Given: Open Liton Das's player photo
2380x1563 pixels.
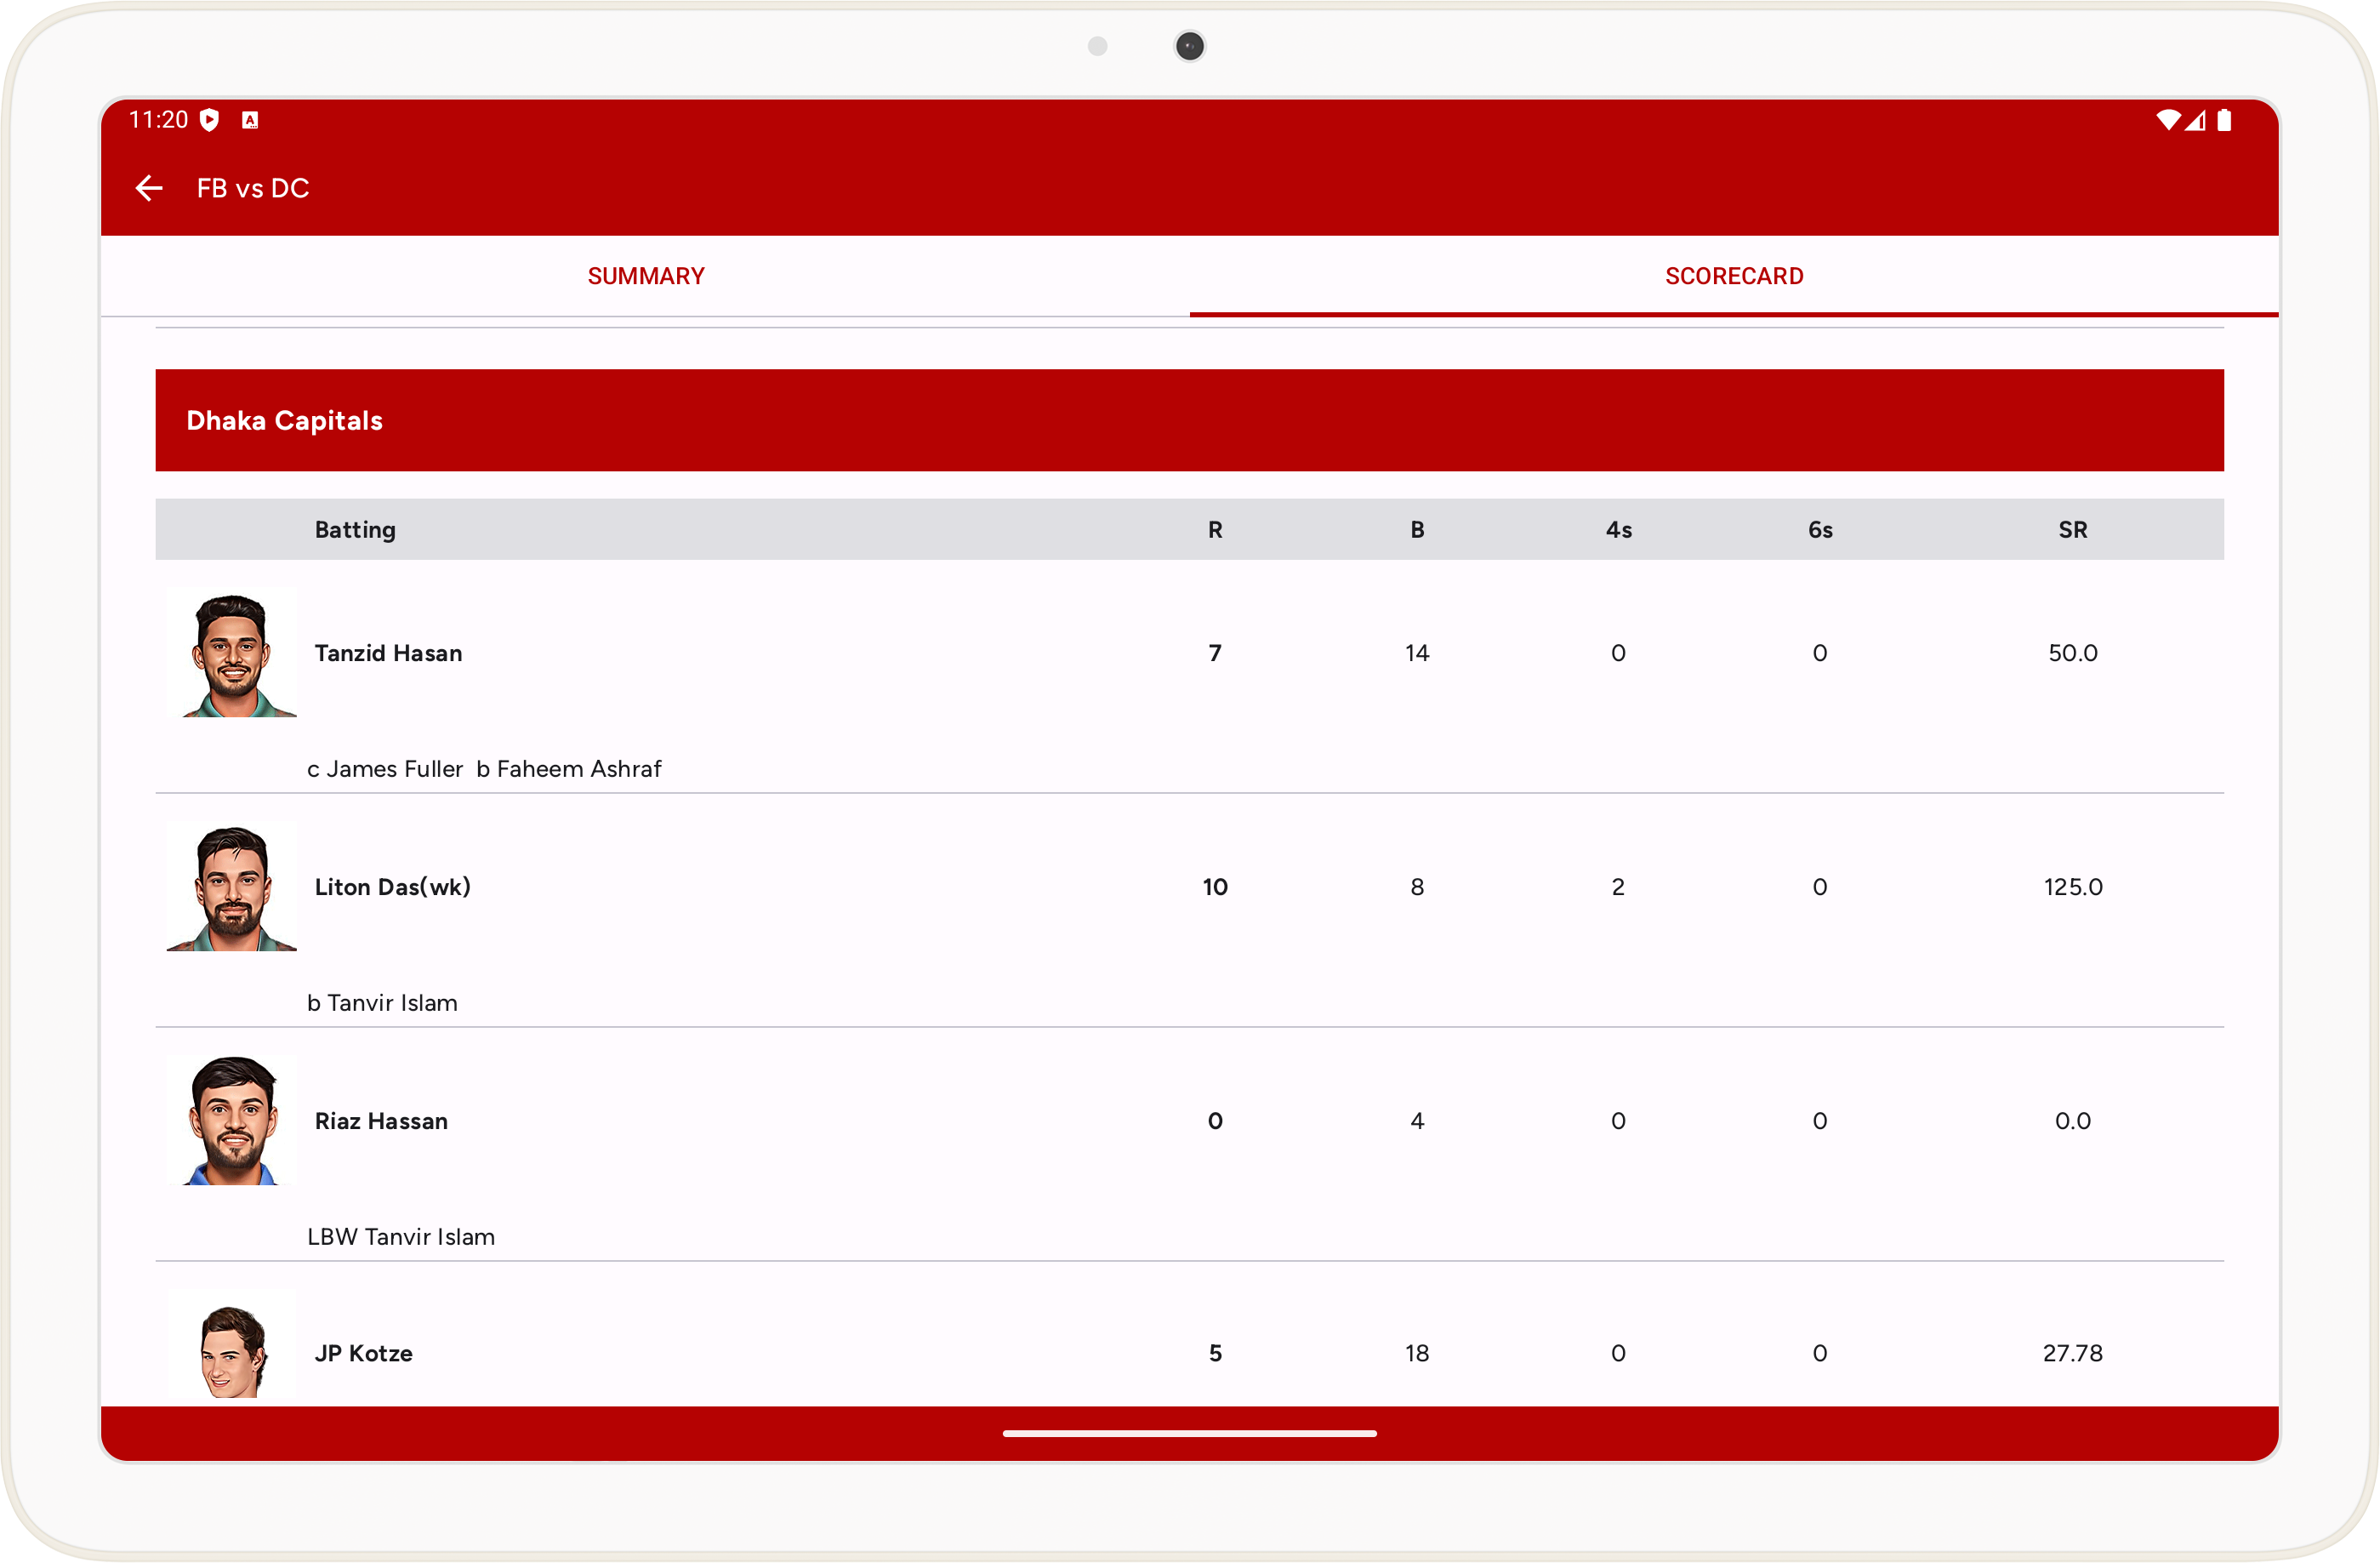Looking at the screenshot, I should pyautogui.click(x=232, y=887).
